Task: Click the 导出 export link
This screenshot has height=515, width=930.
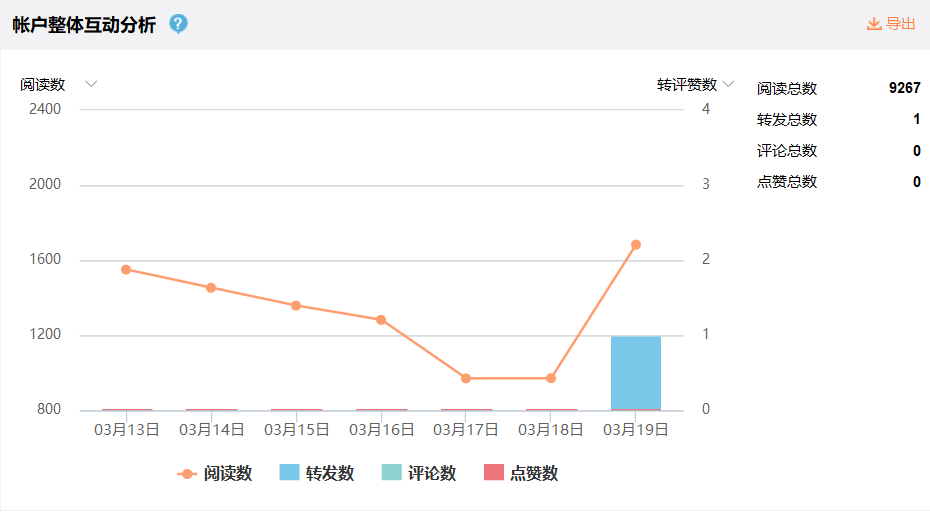Action: coord(900,24)
